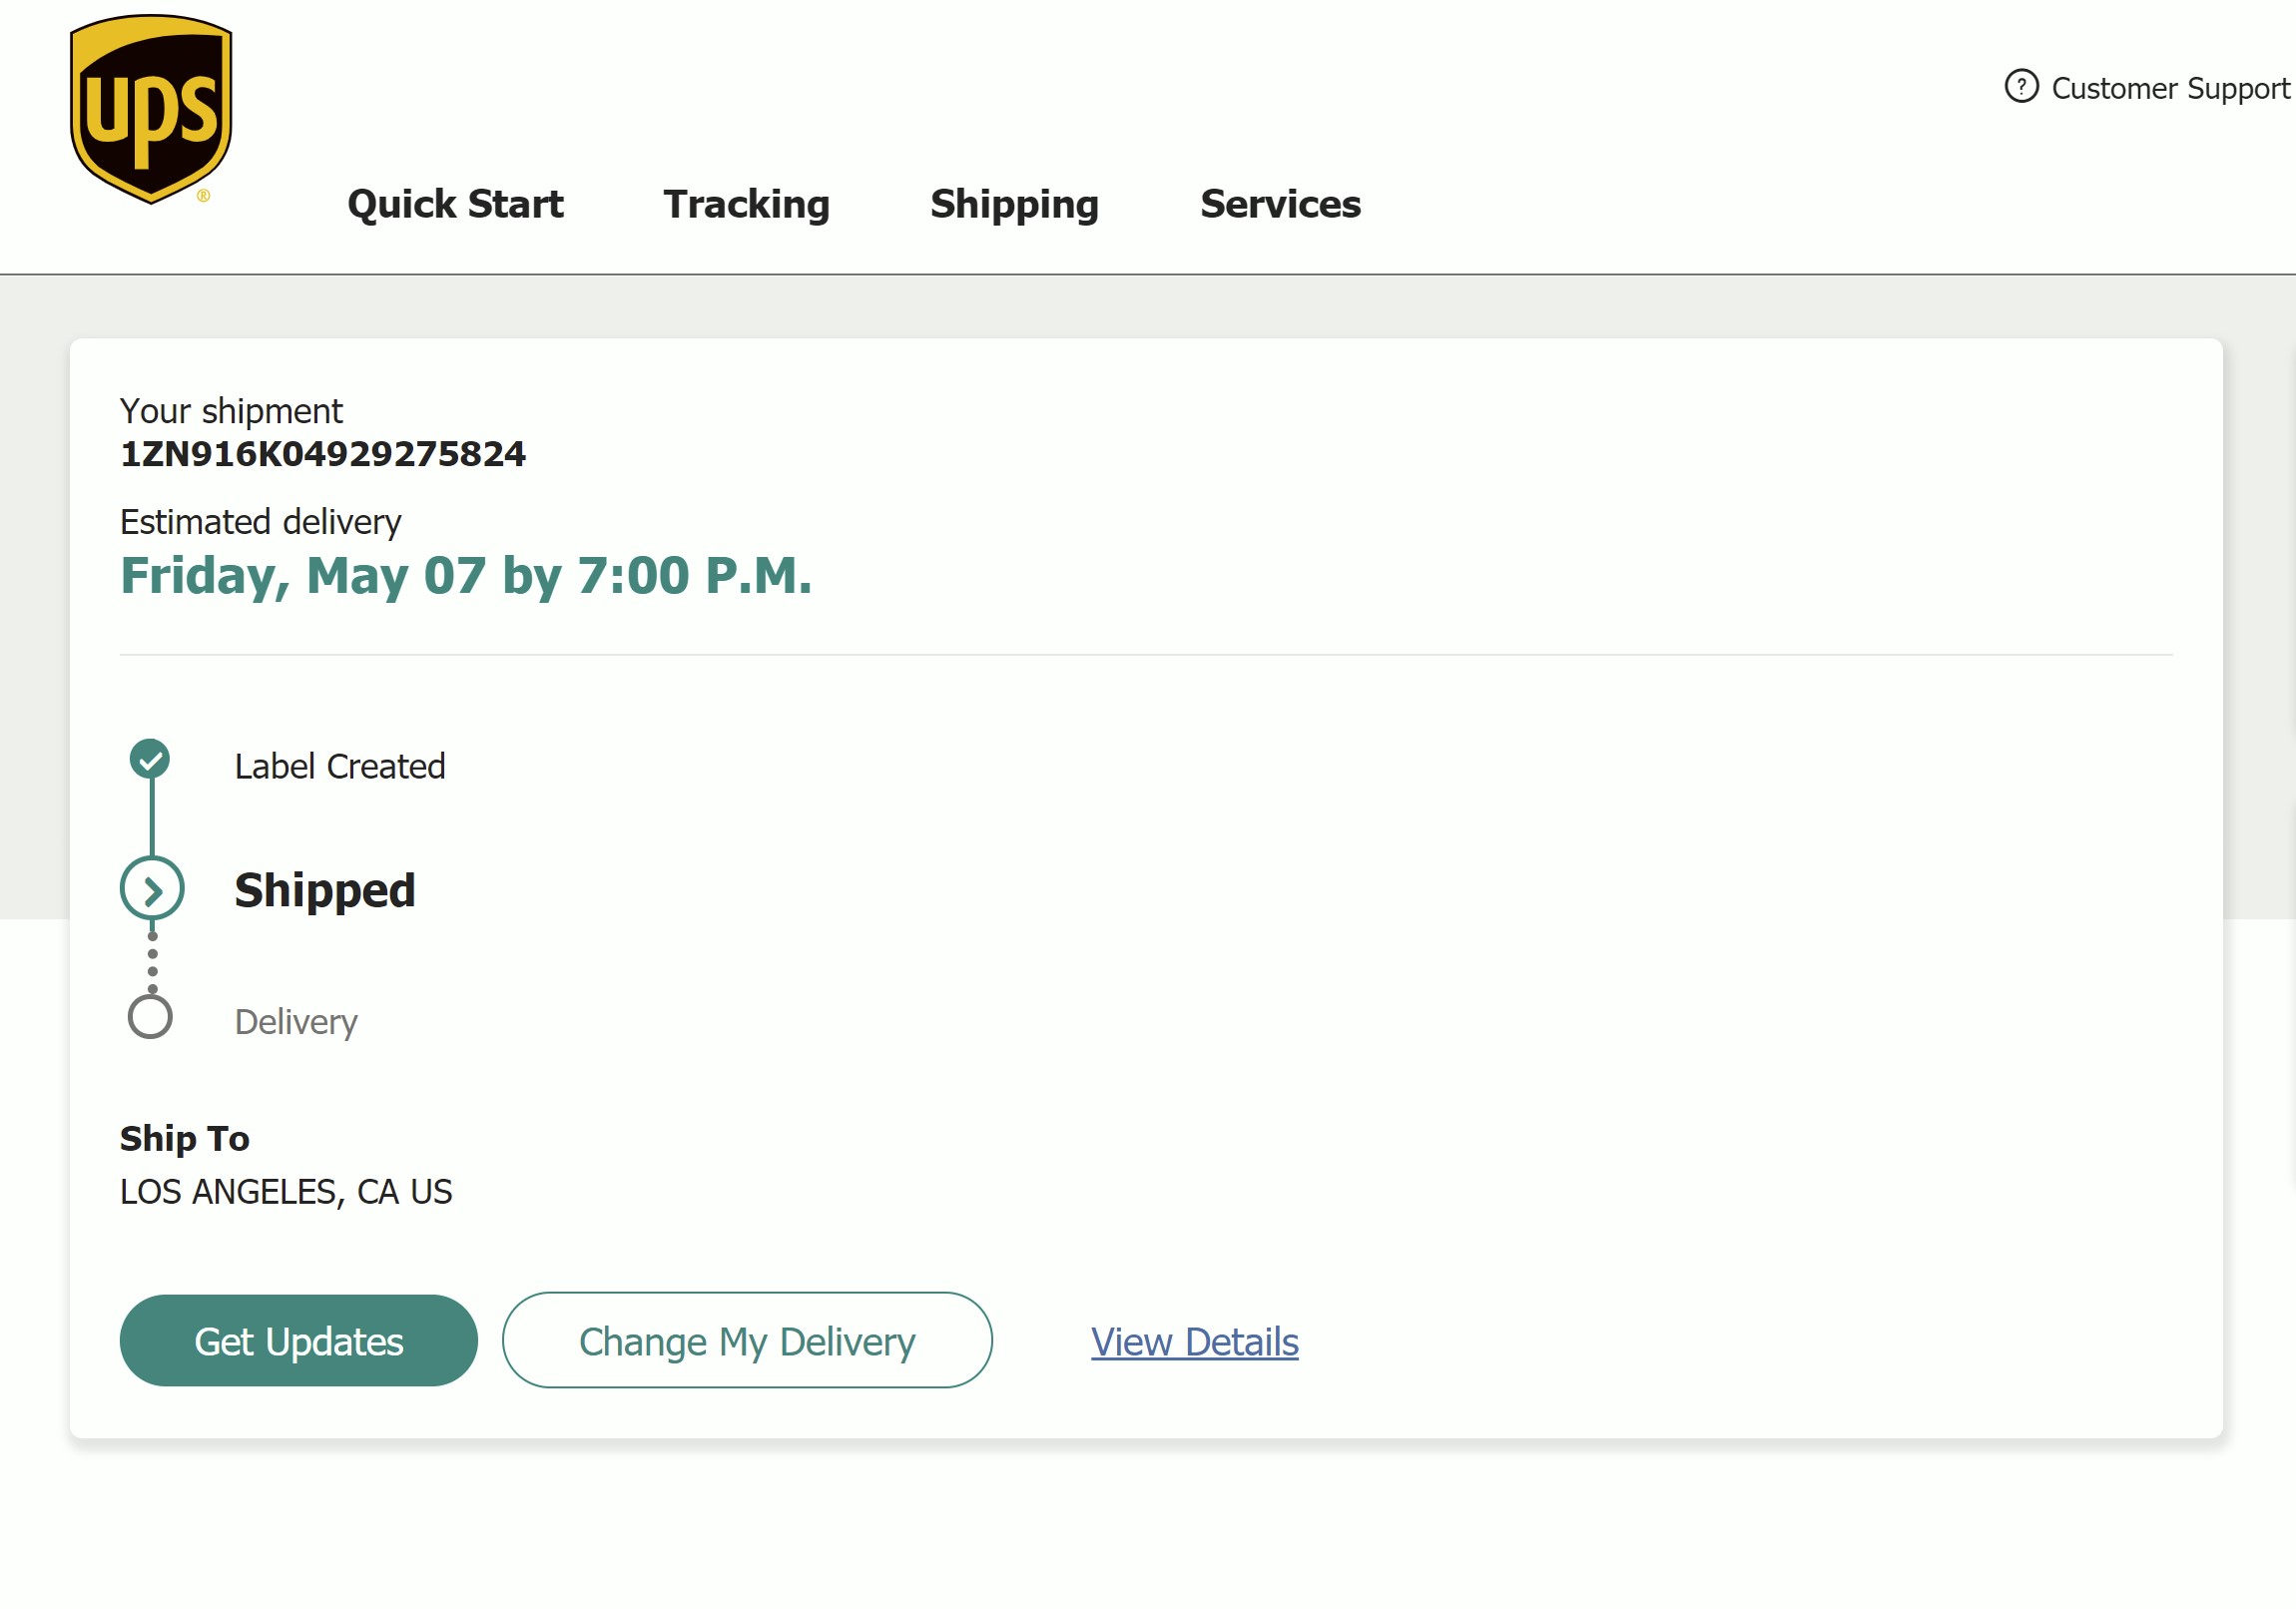Select the tracking number 1ZN916K04929275824
Screen dimensions: 2296x1609
[x=322, y=453]
